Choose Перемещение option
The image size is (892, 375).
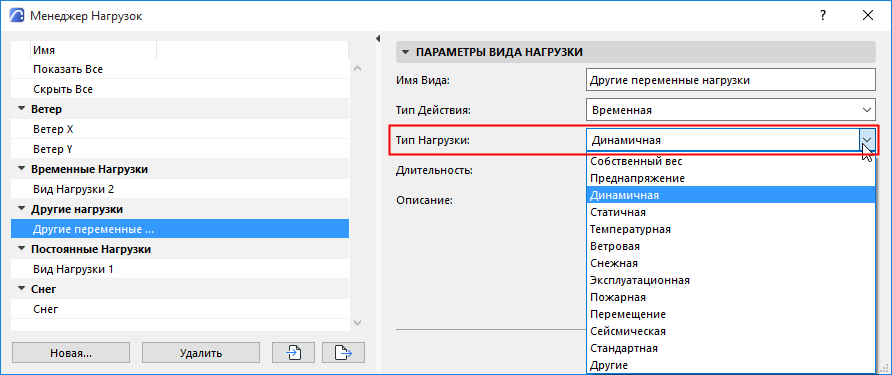tap(730, 314)
